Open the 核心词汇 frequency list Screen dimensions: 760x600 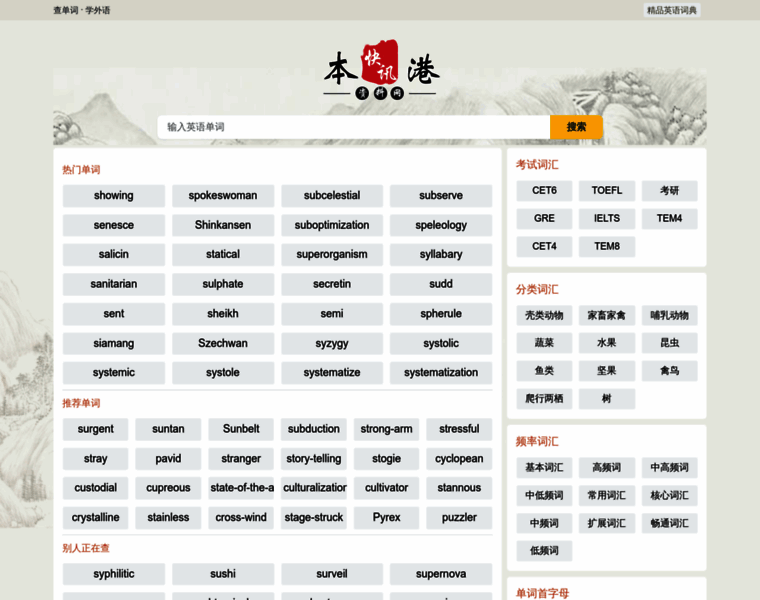pyautogui.click(x=669, y=496)
